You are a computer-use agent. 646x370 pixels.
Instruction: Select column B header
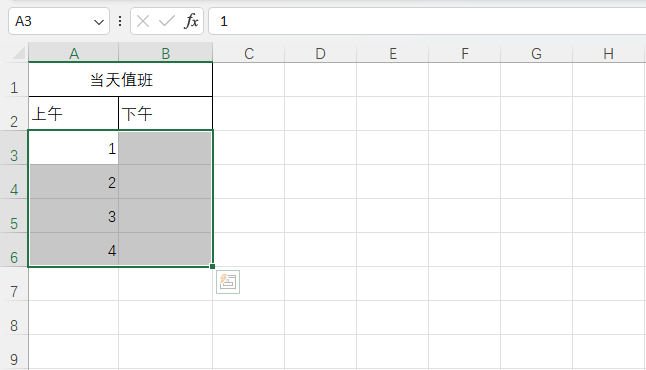166,53
